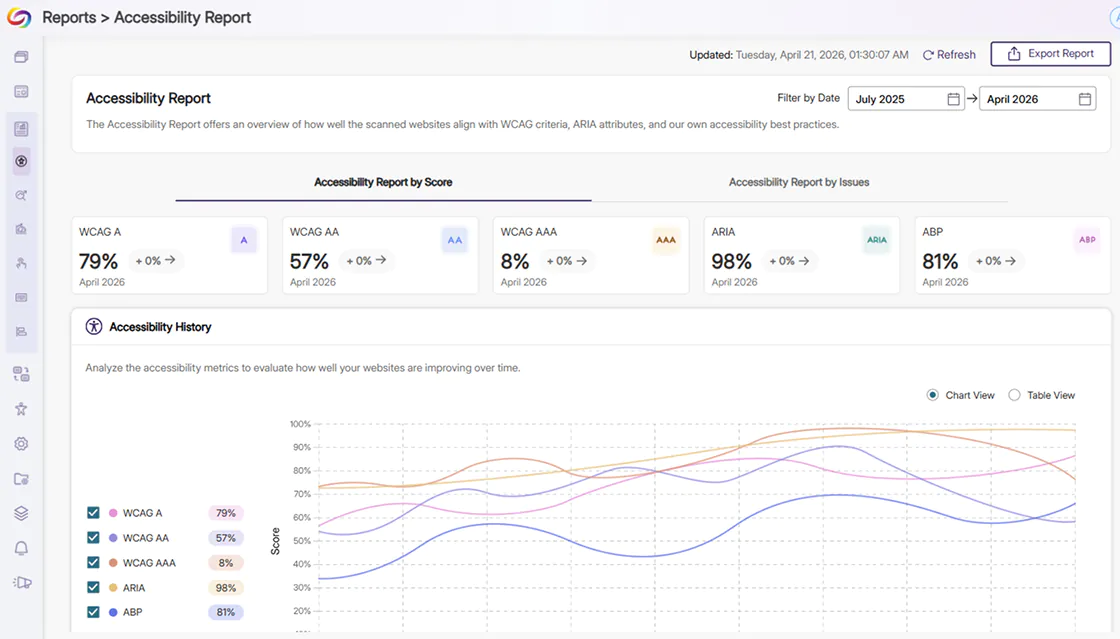Click the Refresh link
Image resolution: width=1120 pixels, height=639 pixels.
point(949,55)
